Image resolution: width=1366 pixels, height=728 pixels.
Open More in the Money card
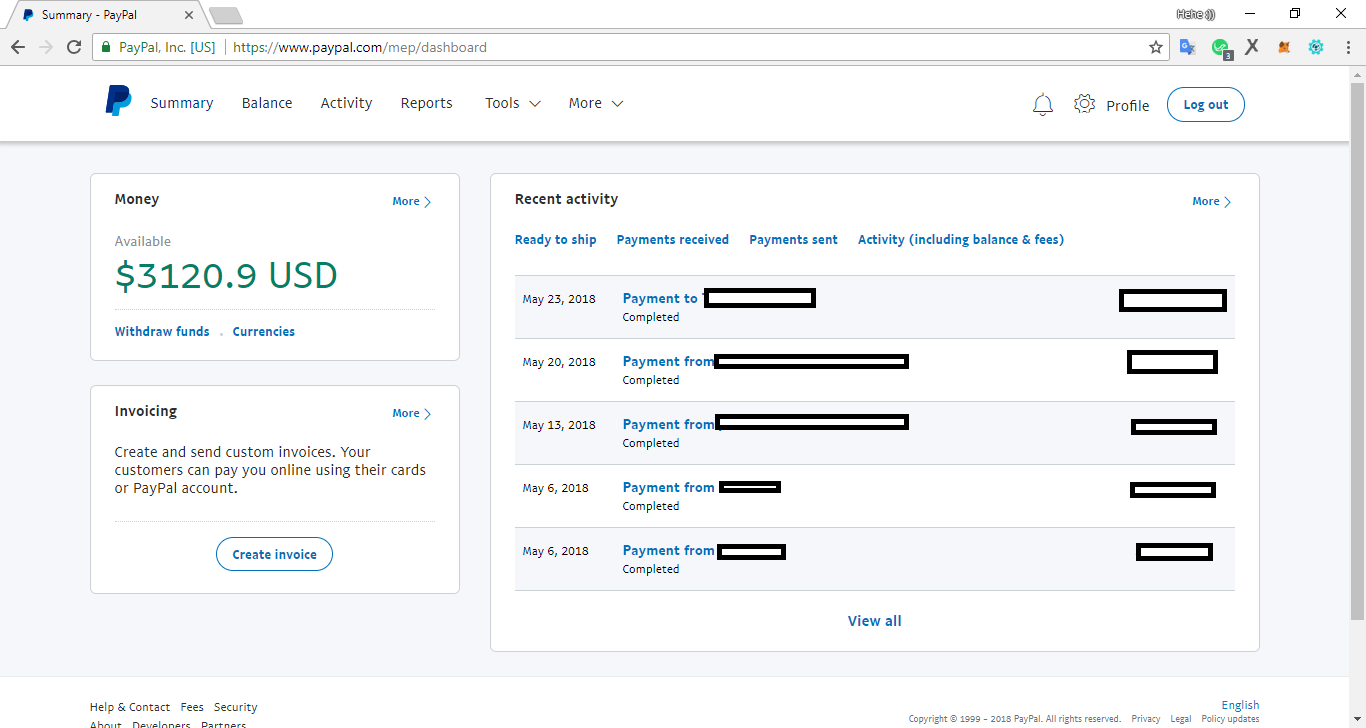click(412, 201)
